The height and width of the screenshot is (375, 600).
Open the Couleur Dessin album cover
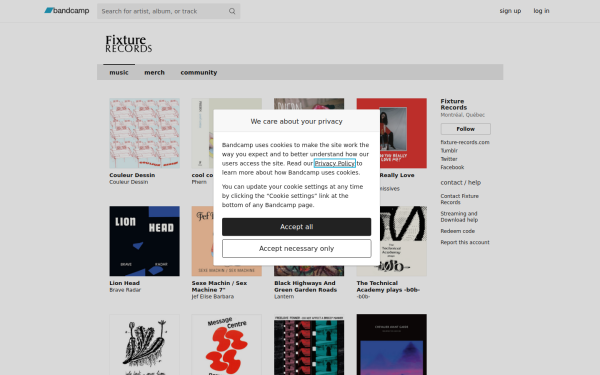click(144, 133)
